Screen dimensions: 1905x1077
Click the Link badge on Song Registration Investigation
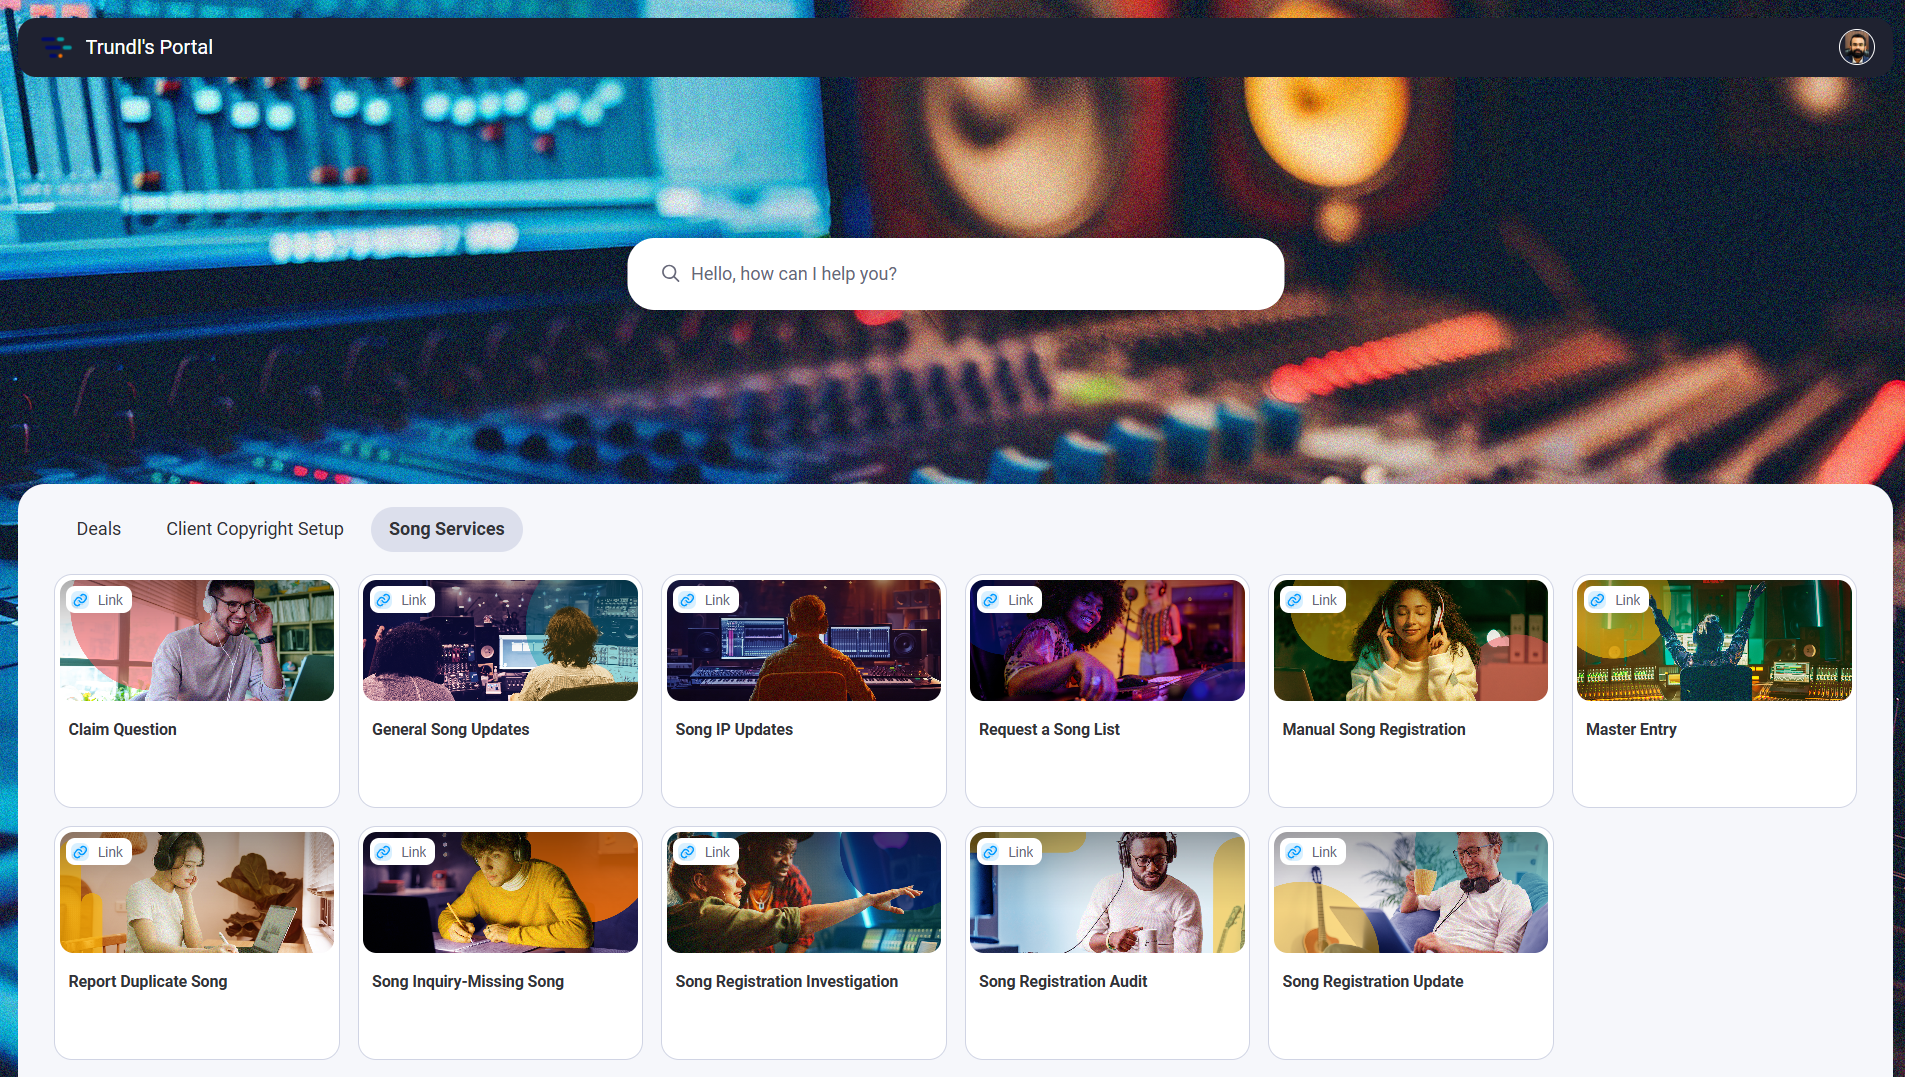(x=706, y=852)
